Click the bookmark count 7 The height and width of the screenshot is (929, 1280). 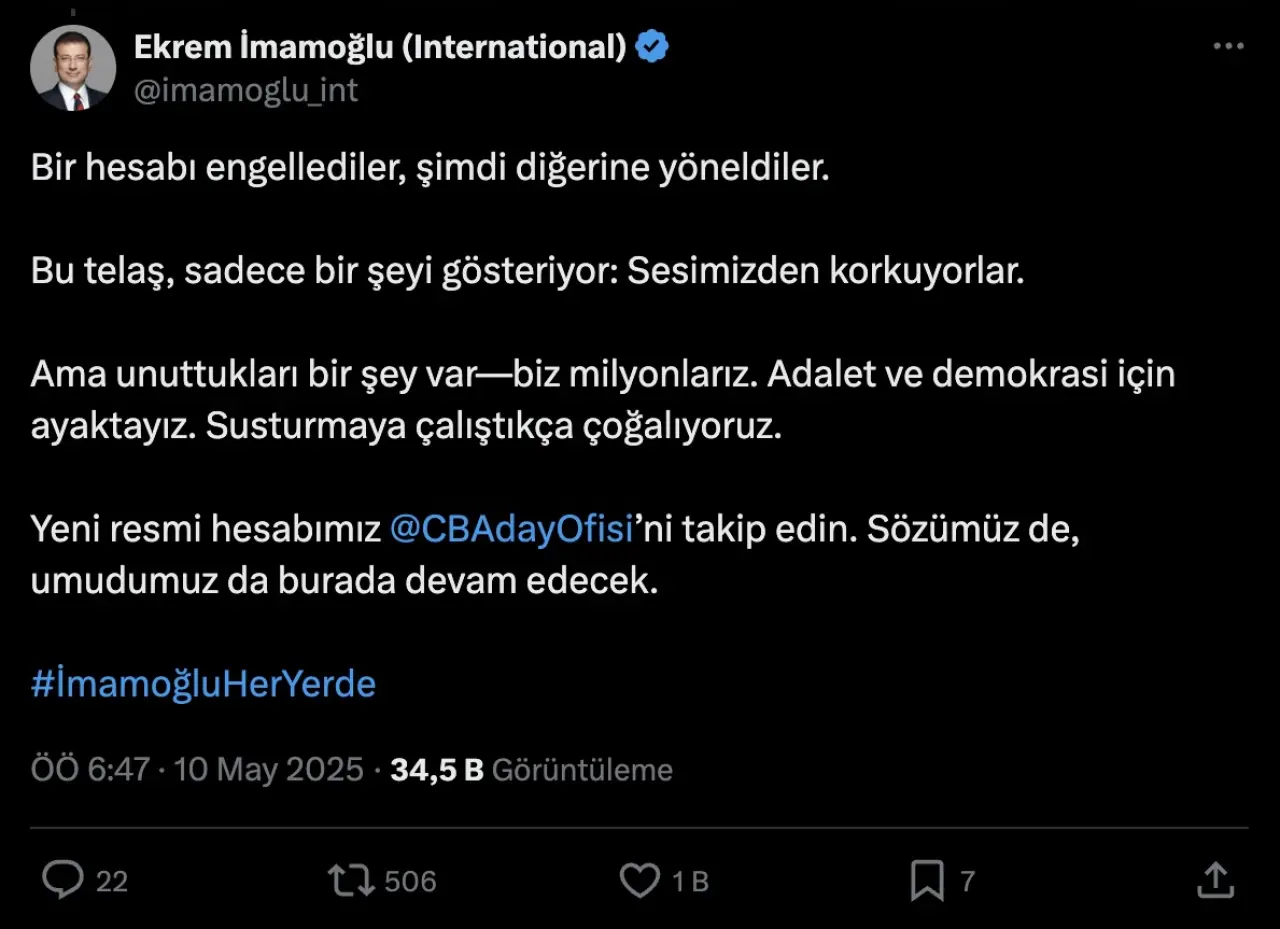[x=967, y=881]
